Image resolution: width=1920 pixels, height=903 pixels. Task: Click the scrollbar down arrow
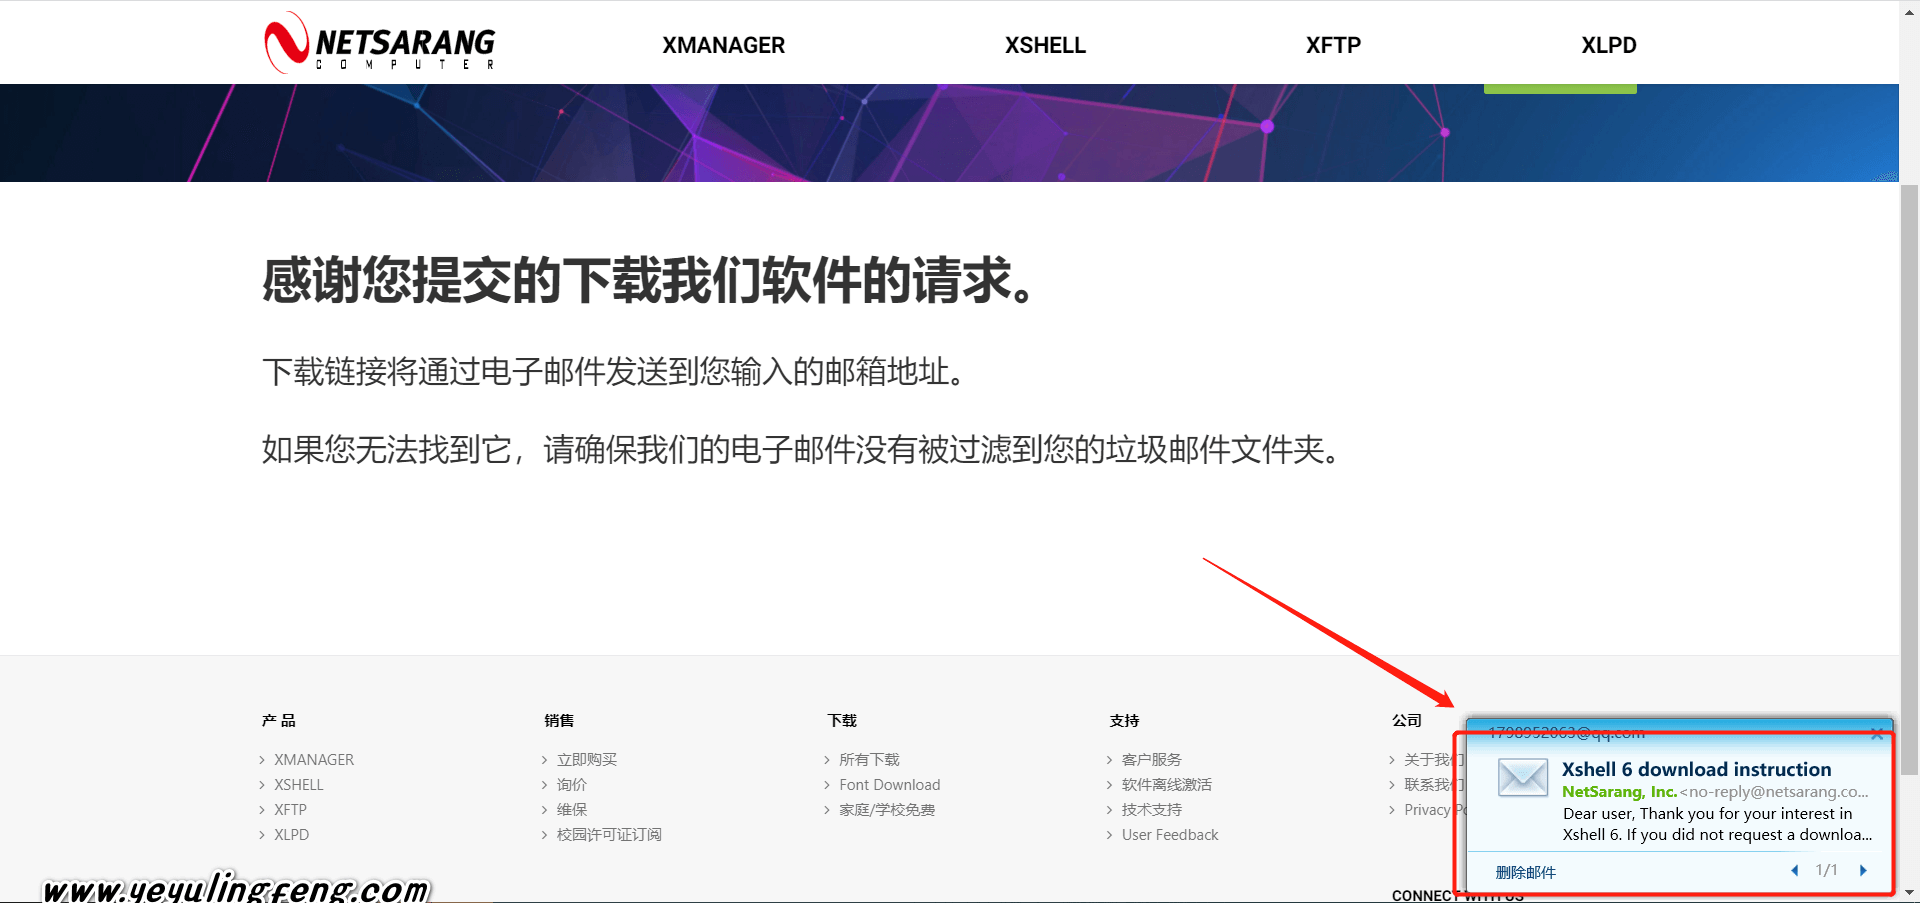(1909, 893)
